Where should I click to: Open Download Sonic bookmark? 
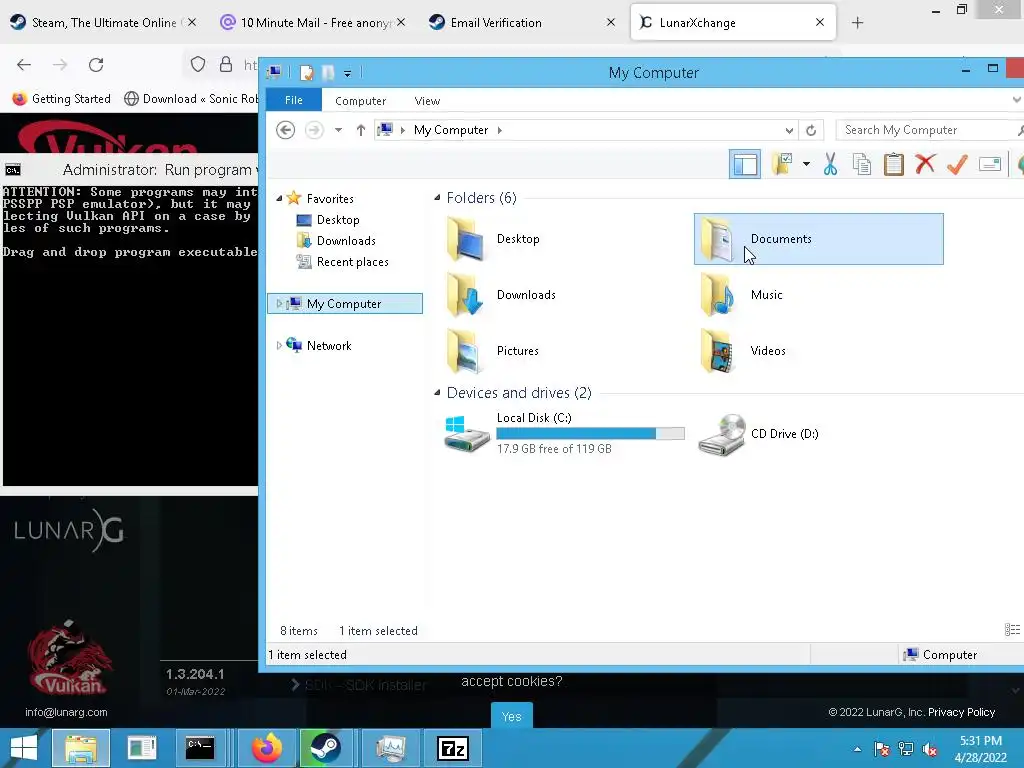click(191, 99)
